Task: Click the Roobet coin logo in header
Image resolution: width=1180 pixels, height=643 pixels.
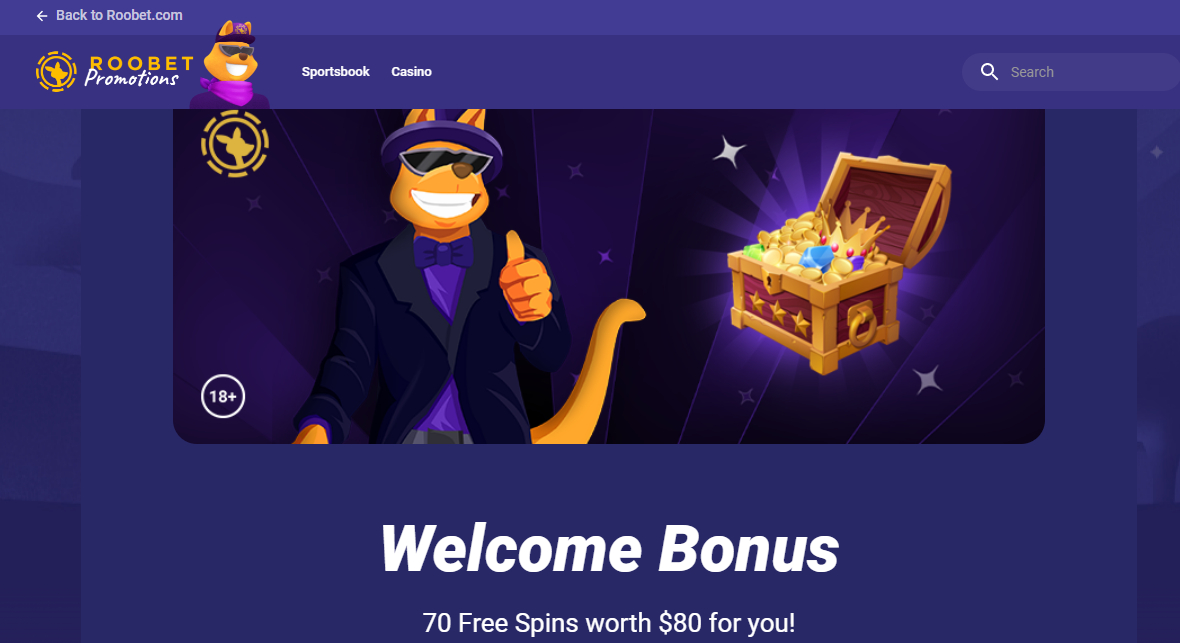Action: pos(56,72)
